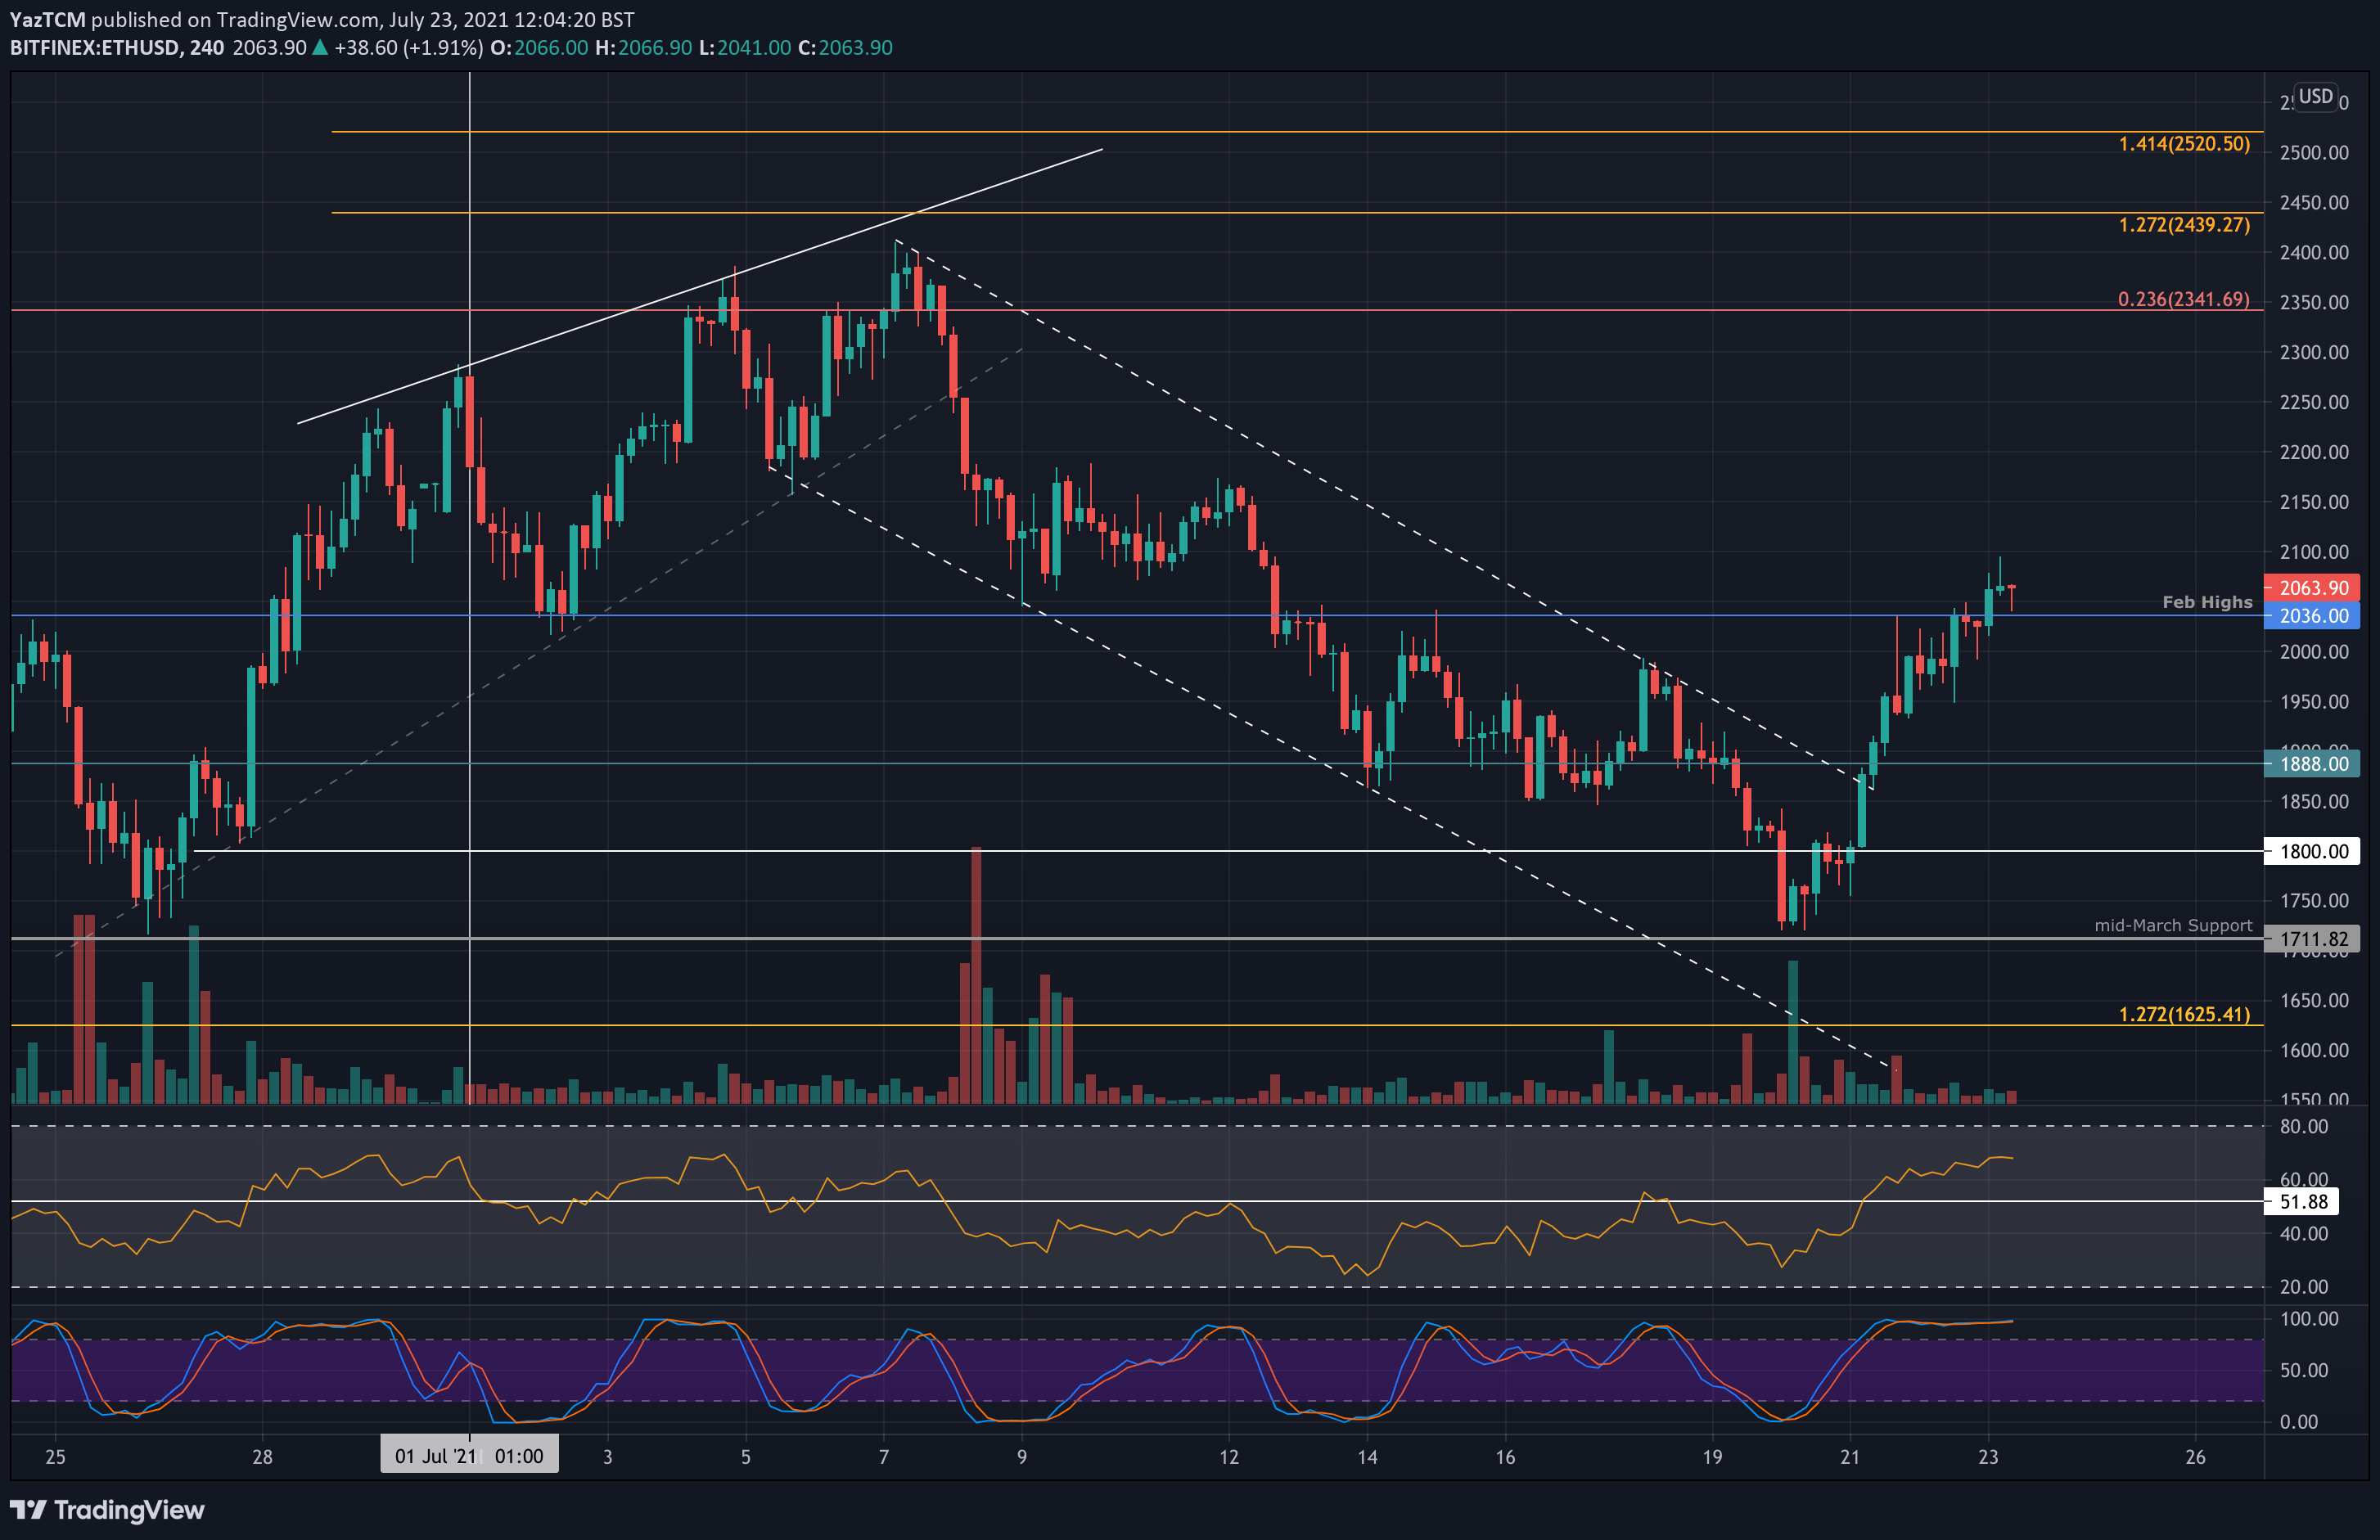This screenshot has width=2380, height=1540.
Task: Click the USD currency button
Action: [x=2315, y=96]
